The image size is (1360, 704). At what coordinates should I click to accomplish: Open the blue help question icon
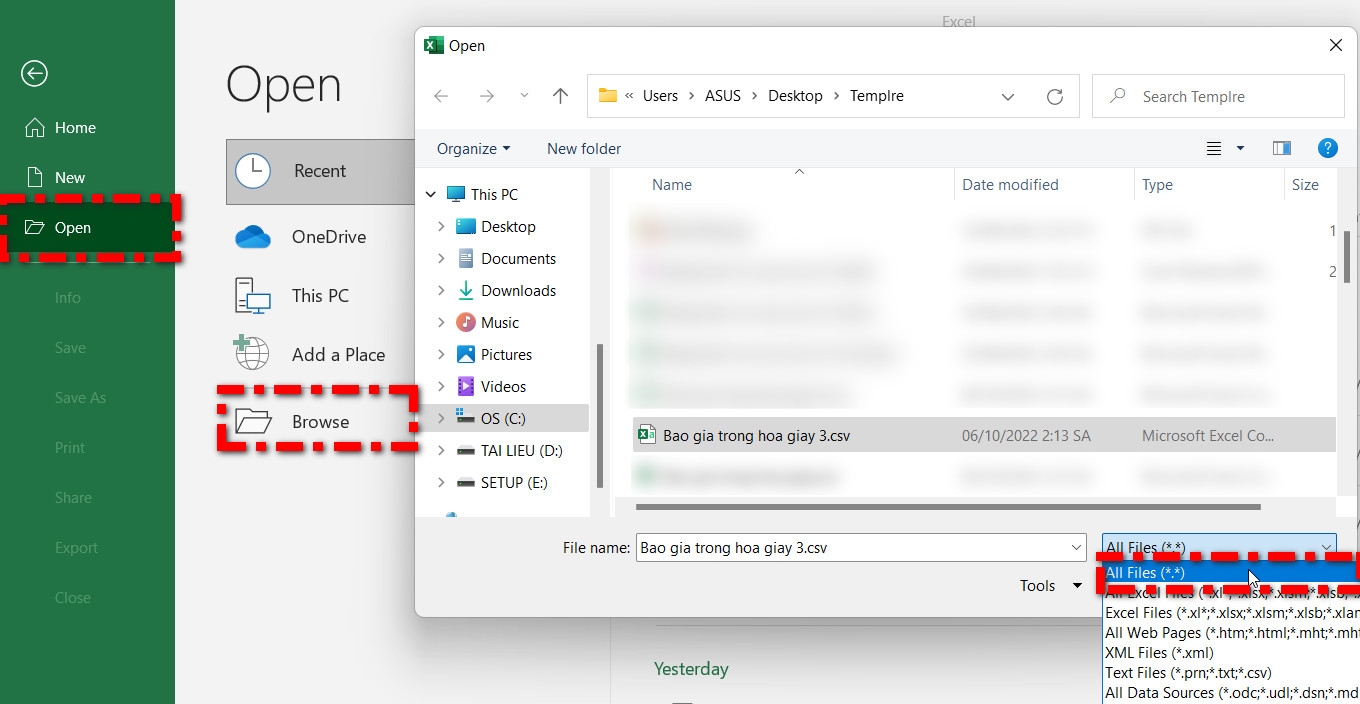pyautogui.click(x=1328, y=149)
